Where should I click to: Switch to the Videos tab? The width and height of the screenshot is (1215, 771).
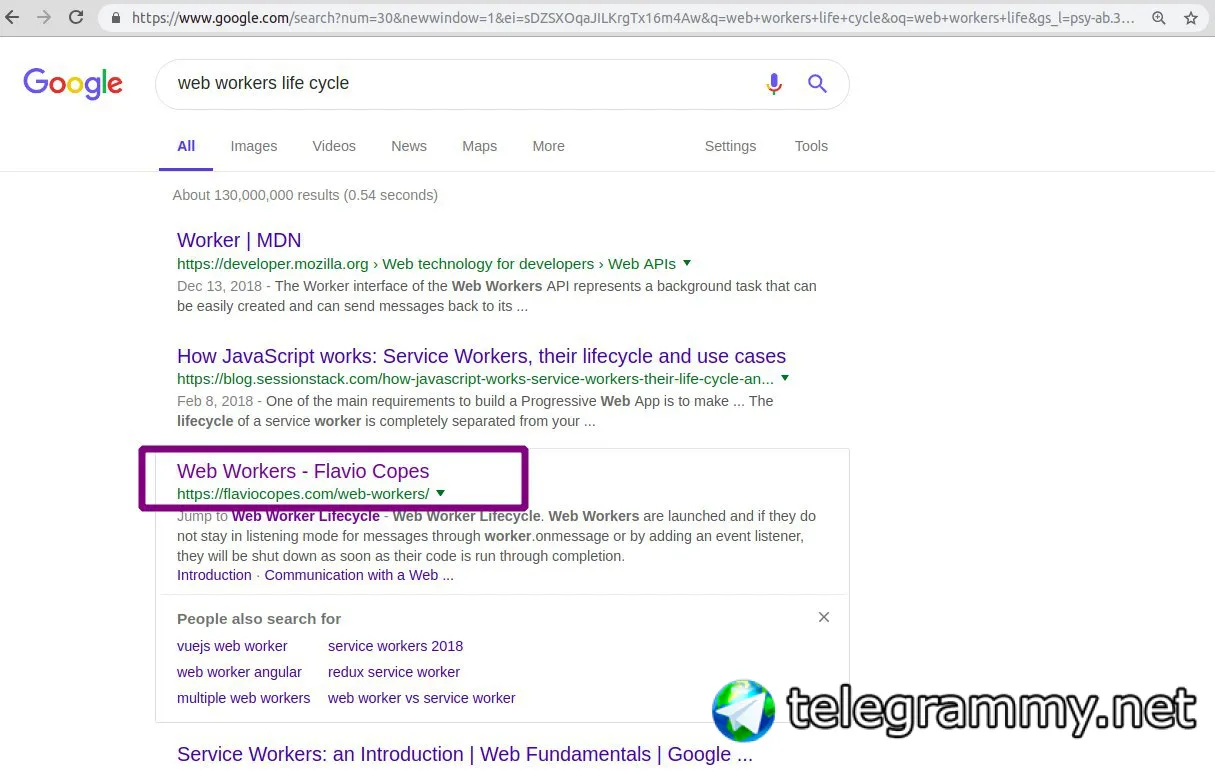tap(334, 146)
